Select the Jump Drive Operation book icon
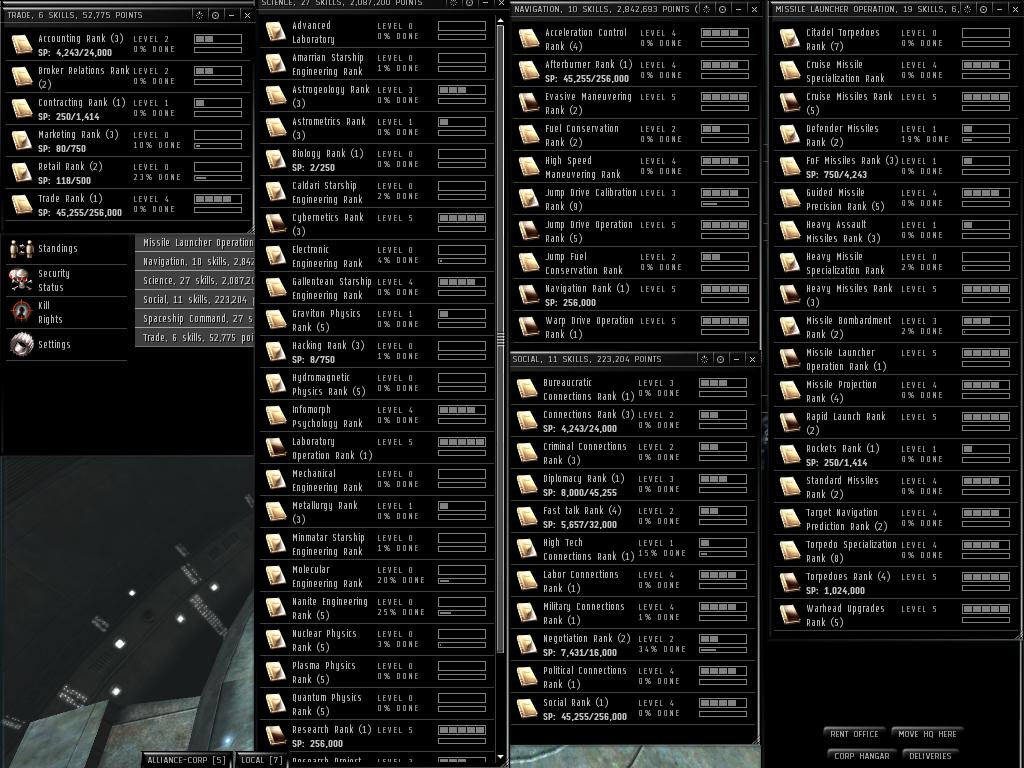 point(528,231)
